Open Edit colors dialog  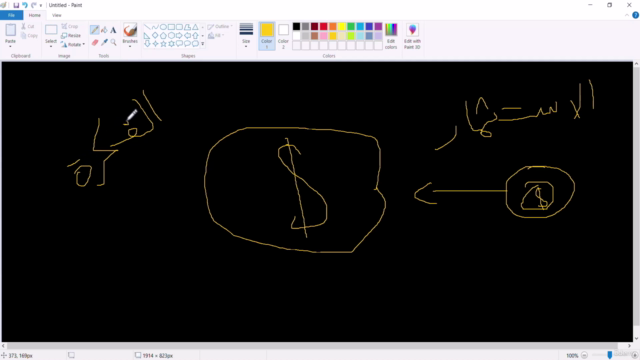point(391,36)
